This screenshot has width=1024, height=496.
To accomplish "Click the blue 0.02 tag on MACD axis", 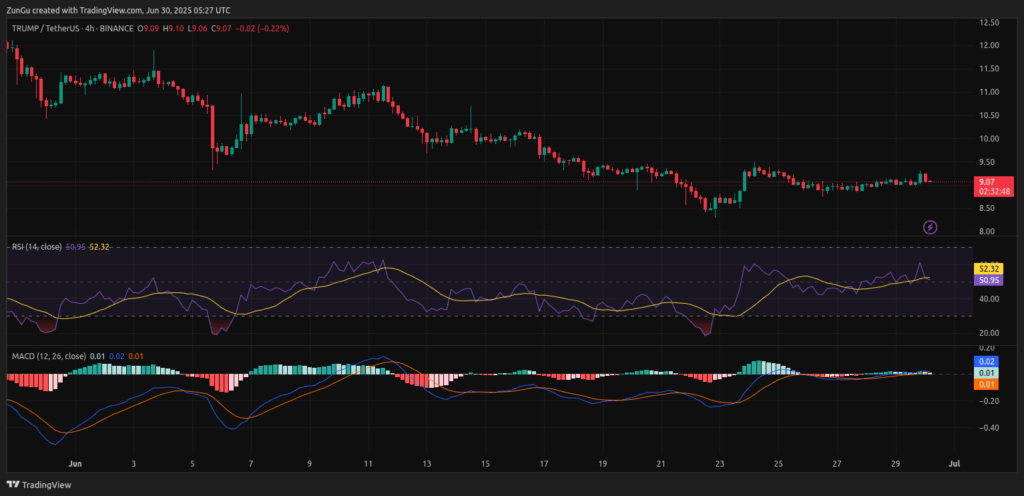I will 987,361.
